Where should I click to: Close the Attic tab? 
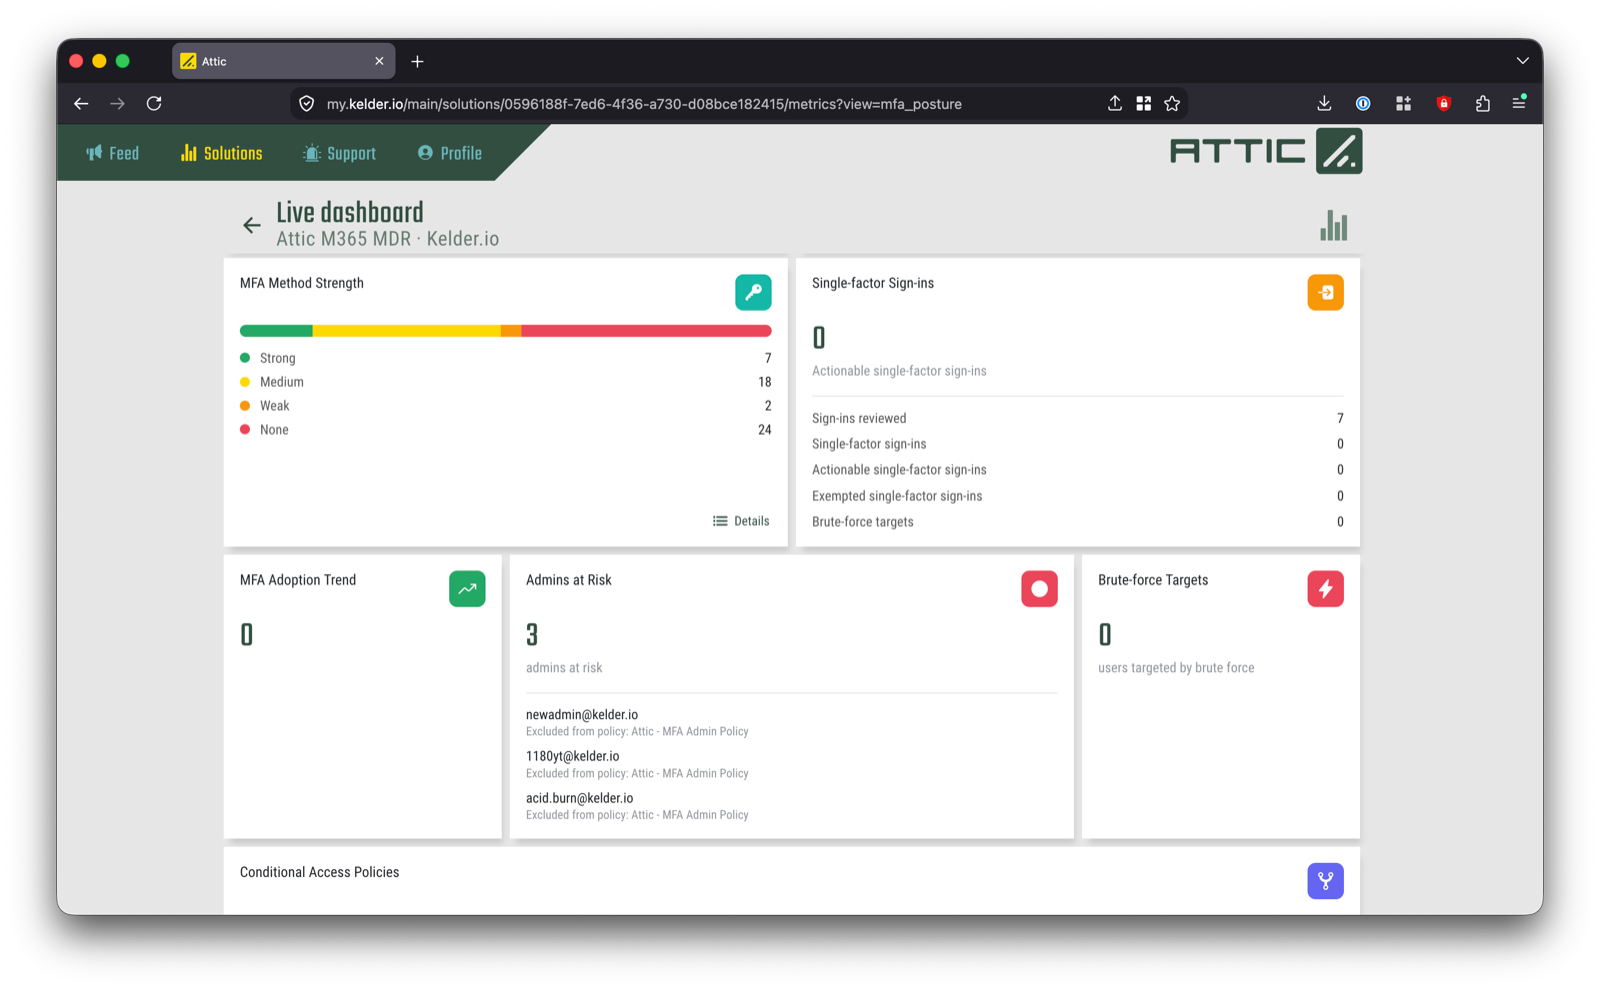click(x=379, y=61)
